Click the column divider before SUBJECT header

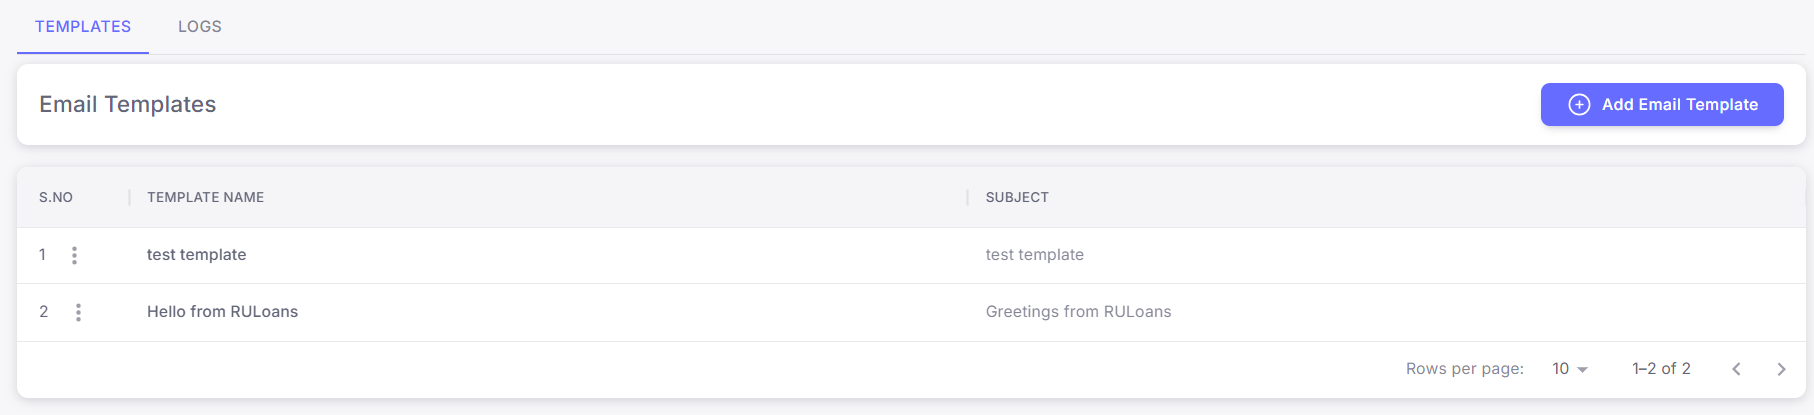968,198
